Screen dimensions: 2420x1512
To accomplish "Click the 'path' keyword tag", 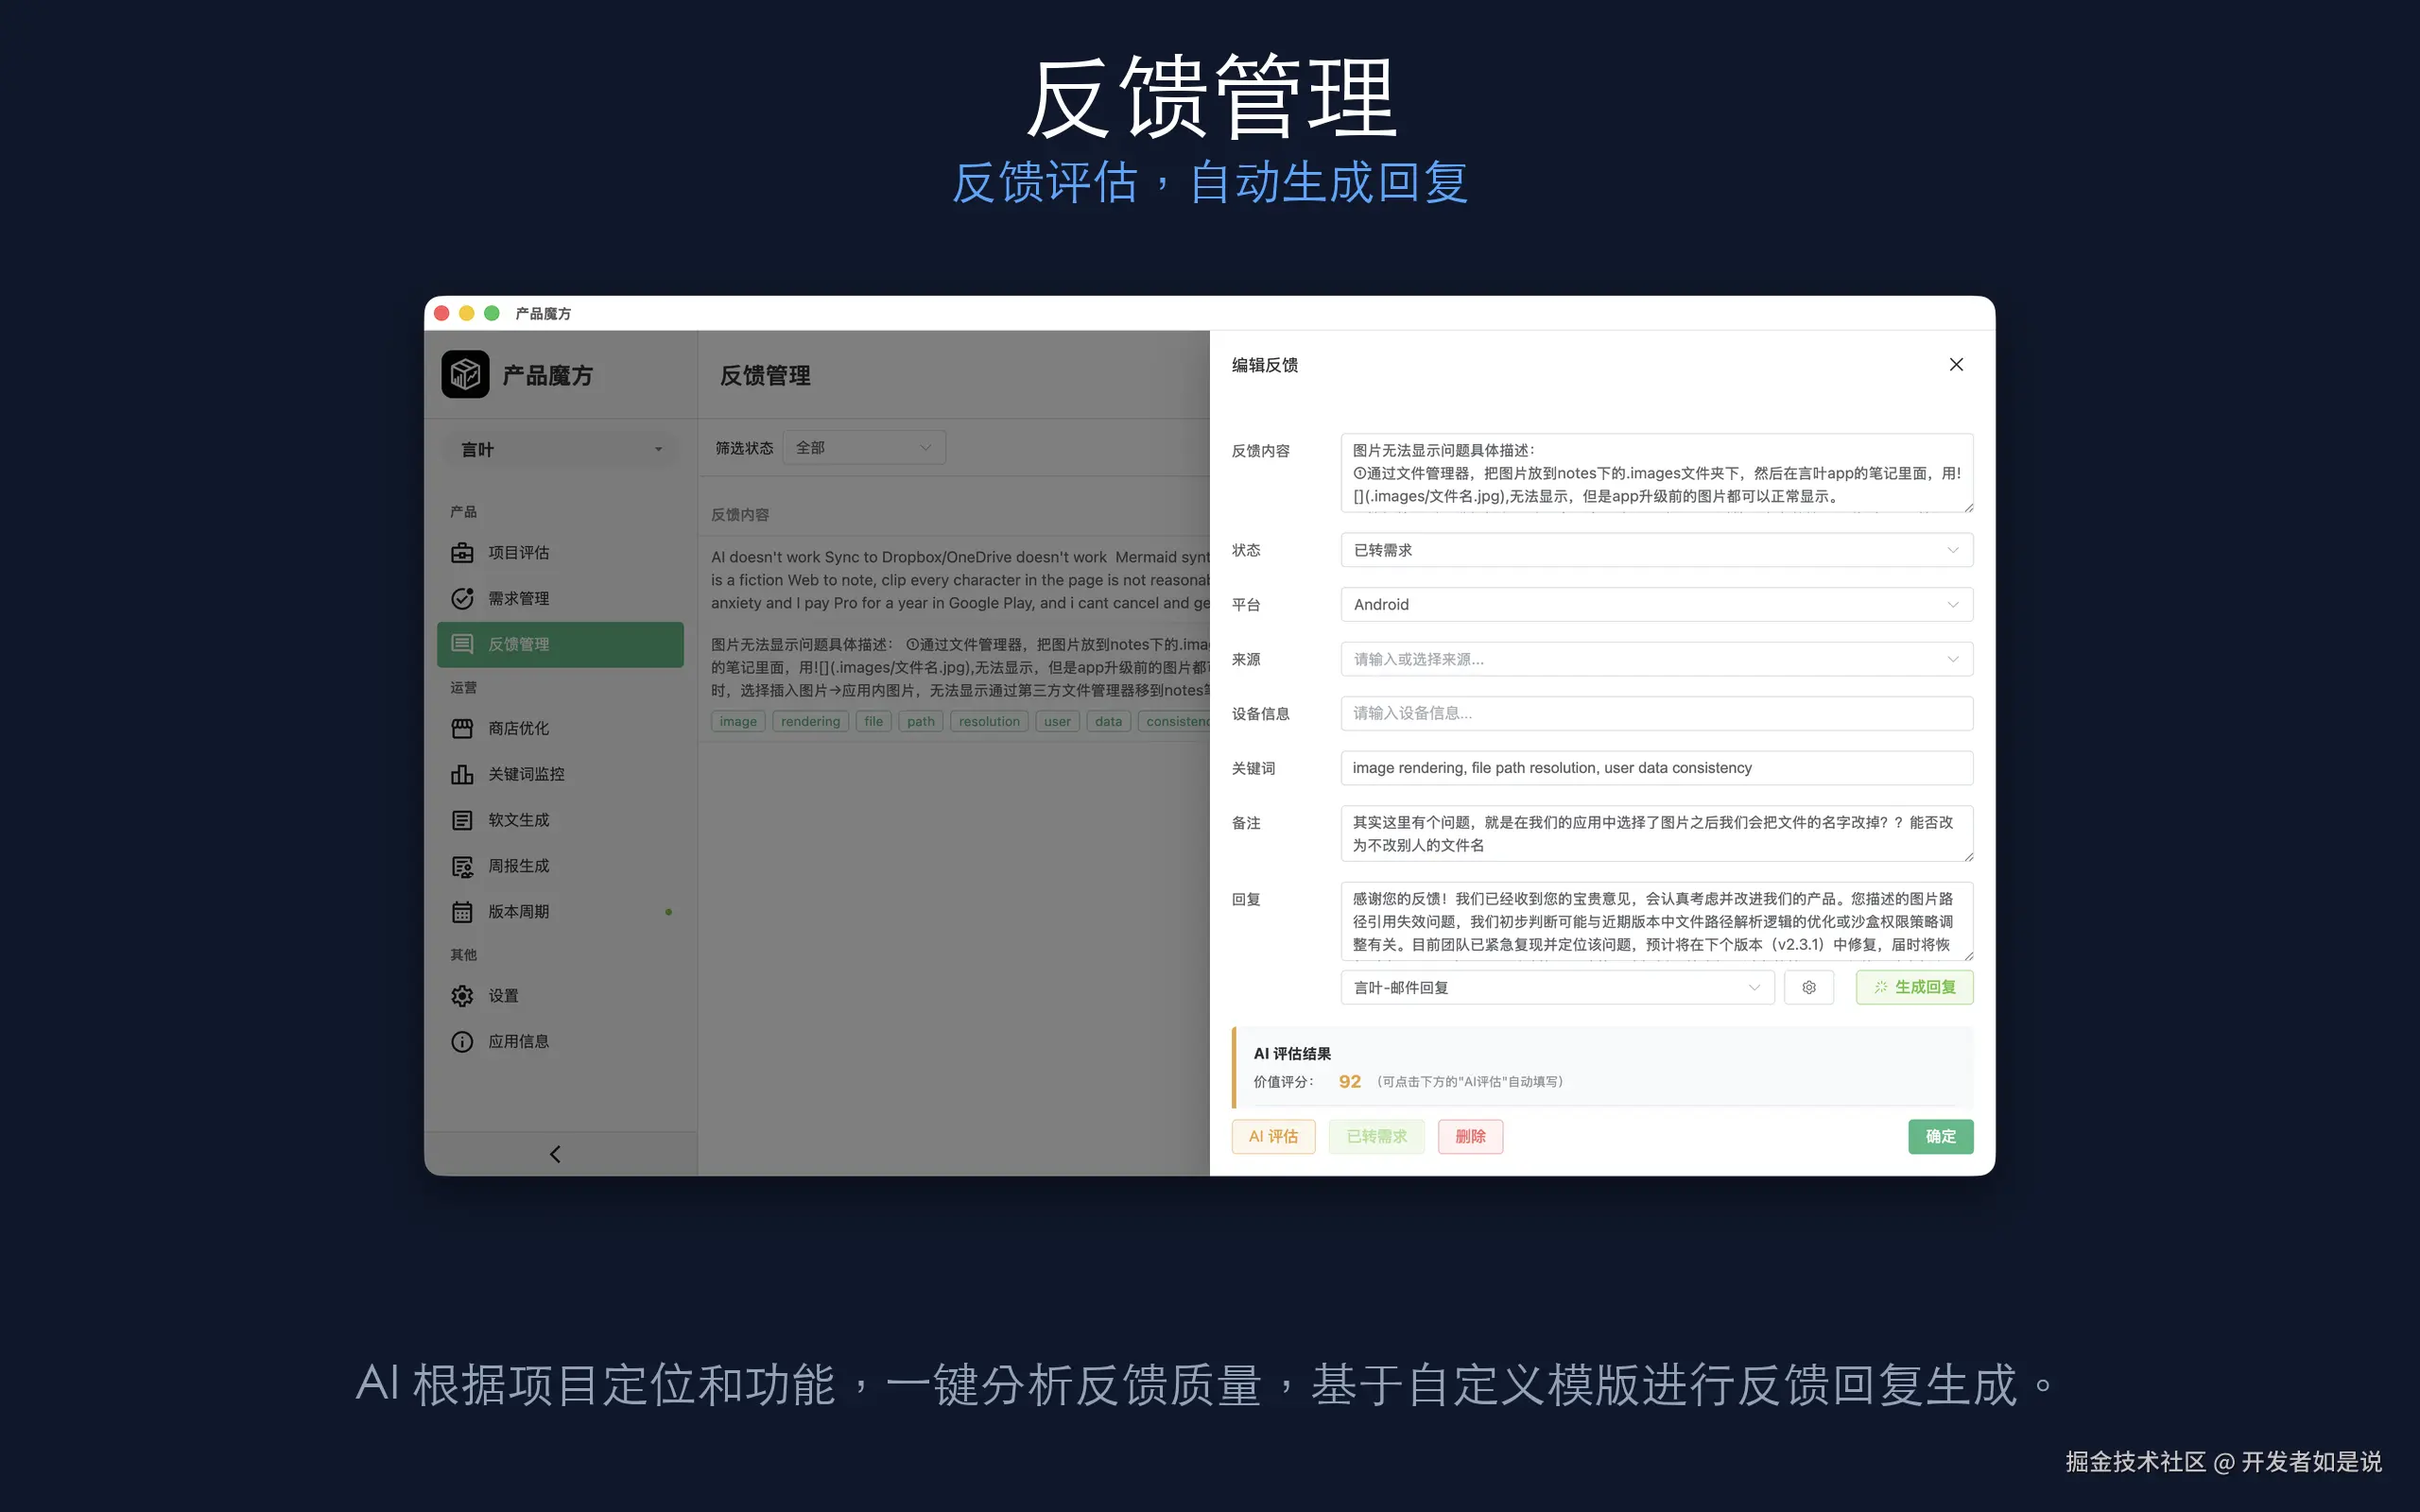I will [x=921, y=722].
